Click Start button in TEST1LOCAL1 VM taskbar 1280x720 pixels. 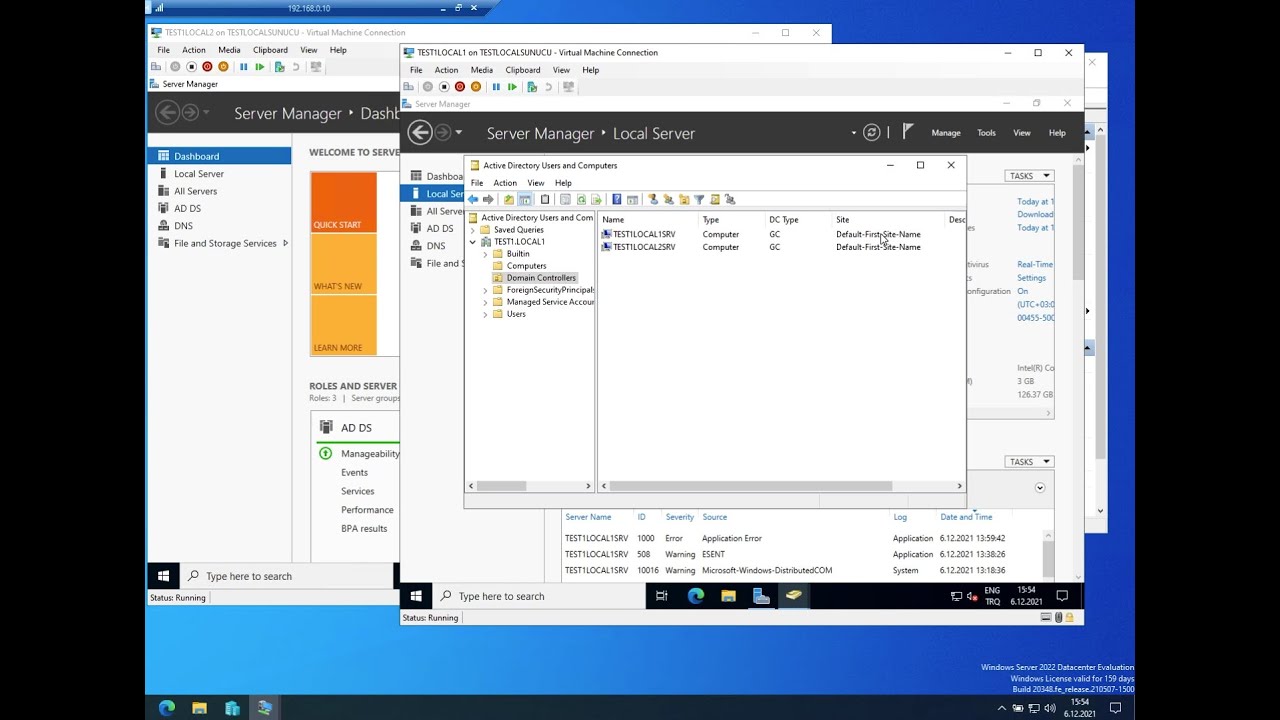[416, 596]
